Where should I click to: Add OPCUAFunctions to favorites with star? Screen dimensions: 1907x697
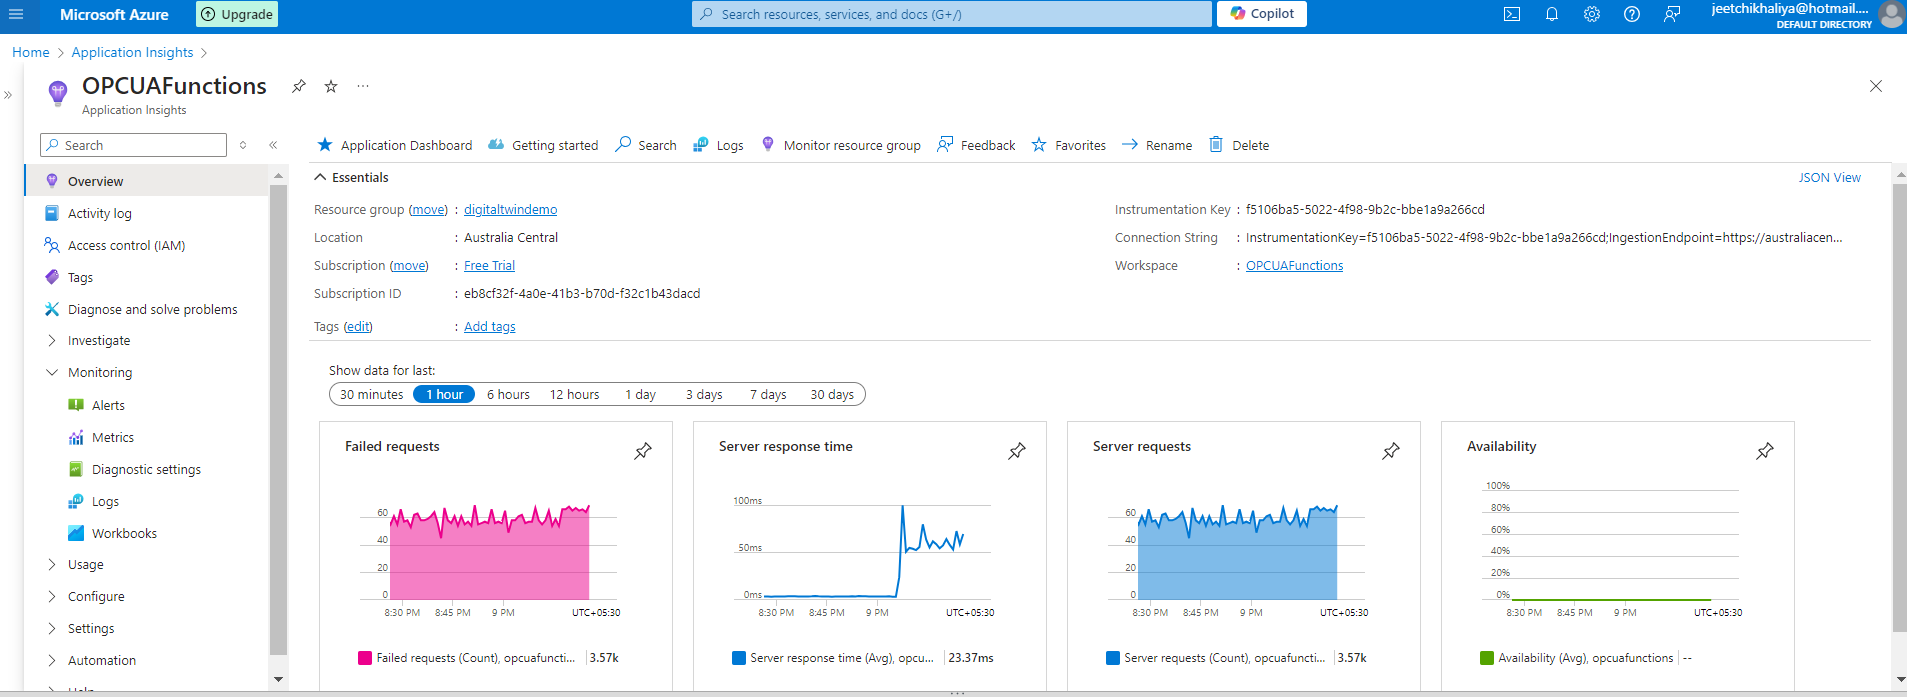click(331, 86)
